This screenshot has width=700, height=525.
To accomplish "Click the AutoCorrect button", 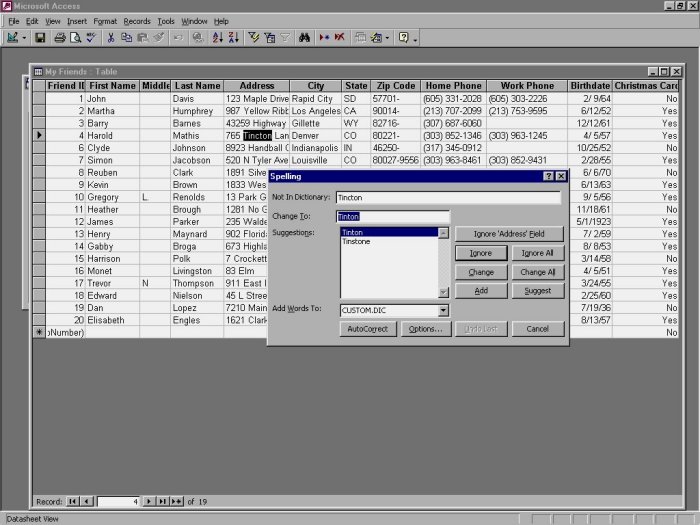I will point(367,329).
